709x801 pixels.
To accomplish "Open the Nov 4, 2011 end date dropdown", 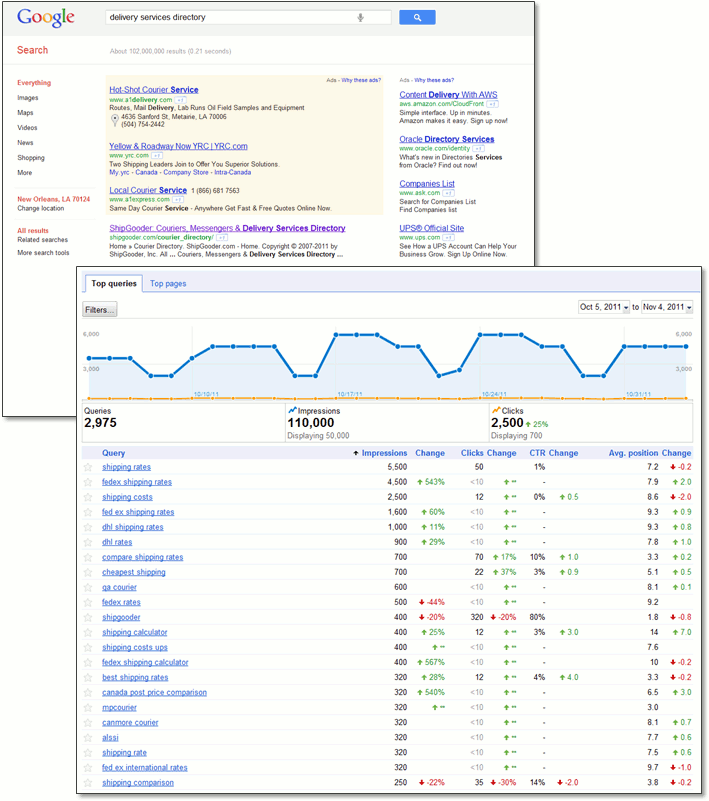I will point(667,307).
